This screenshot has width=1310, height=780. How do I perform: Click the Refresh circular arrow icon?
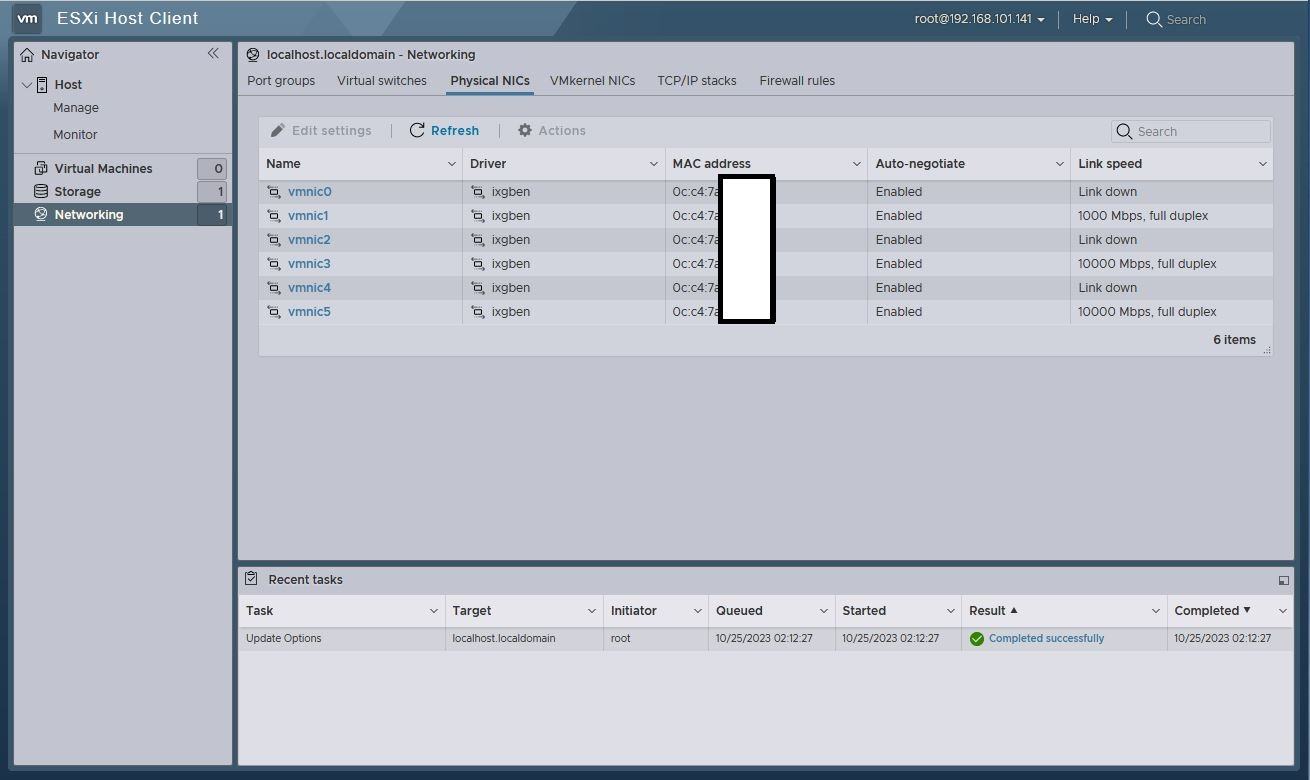pos(417,130)
